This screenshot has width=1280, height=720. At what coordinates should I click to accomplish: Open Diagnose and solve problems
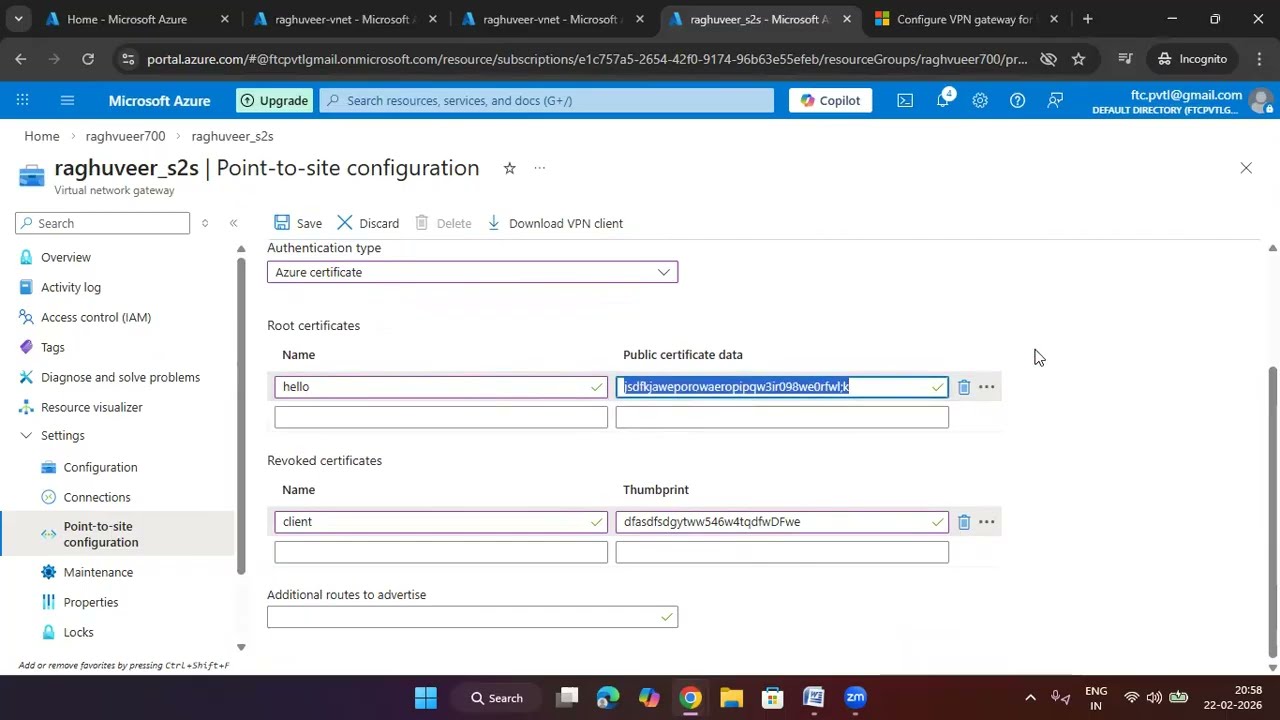coord(120,377)
